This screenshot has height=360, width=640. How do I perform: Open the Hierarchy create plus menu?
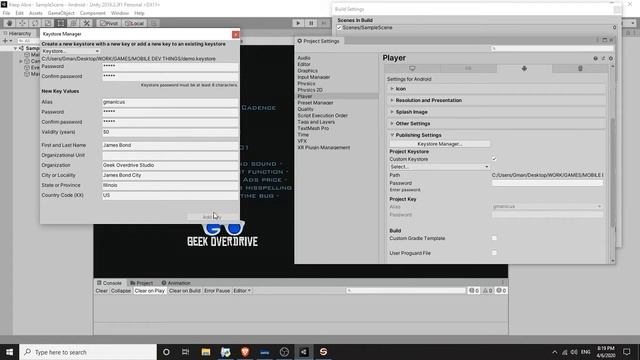[x=7, y=41]
